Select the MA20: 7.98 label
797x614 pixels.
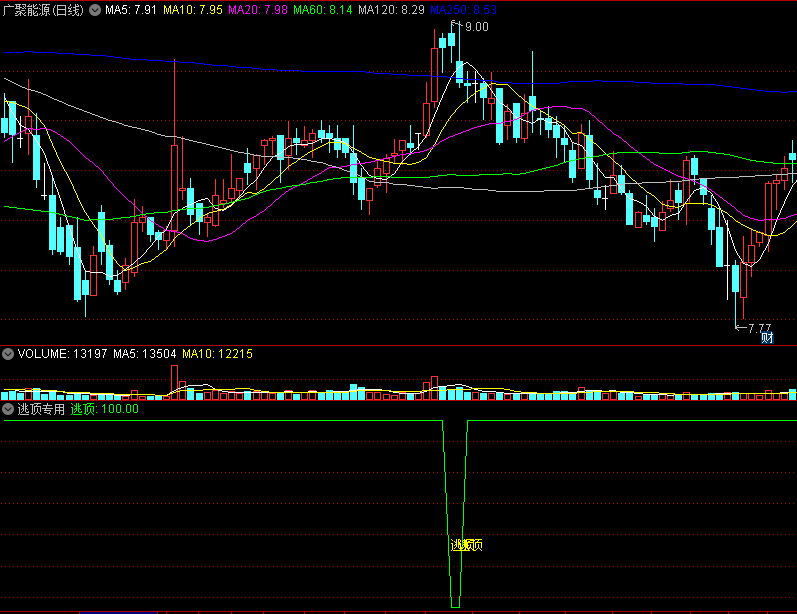(x=258, y=10)
